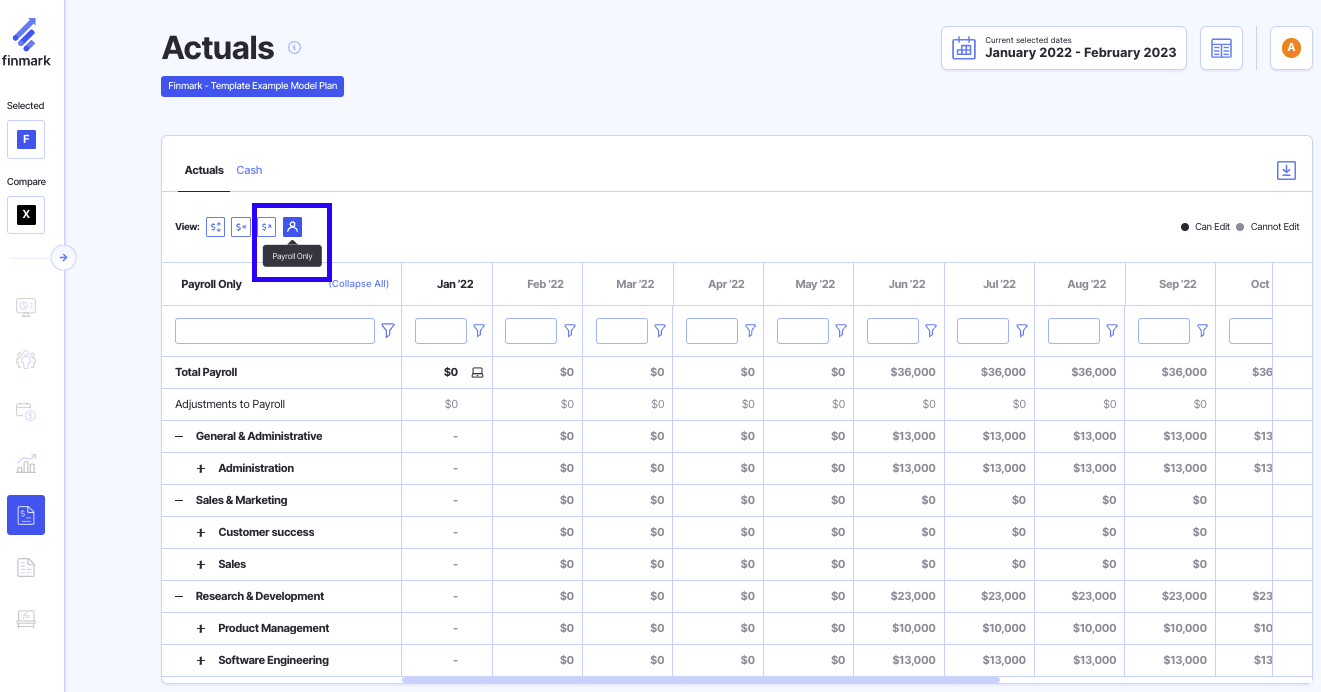Collapse the General & Administrative group

179,437
